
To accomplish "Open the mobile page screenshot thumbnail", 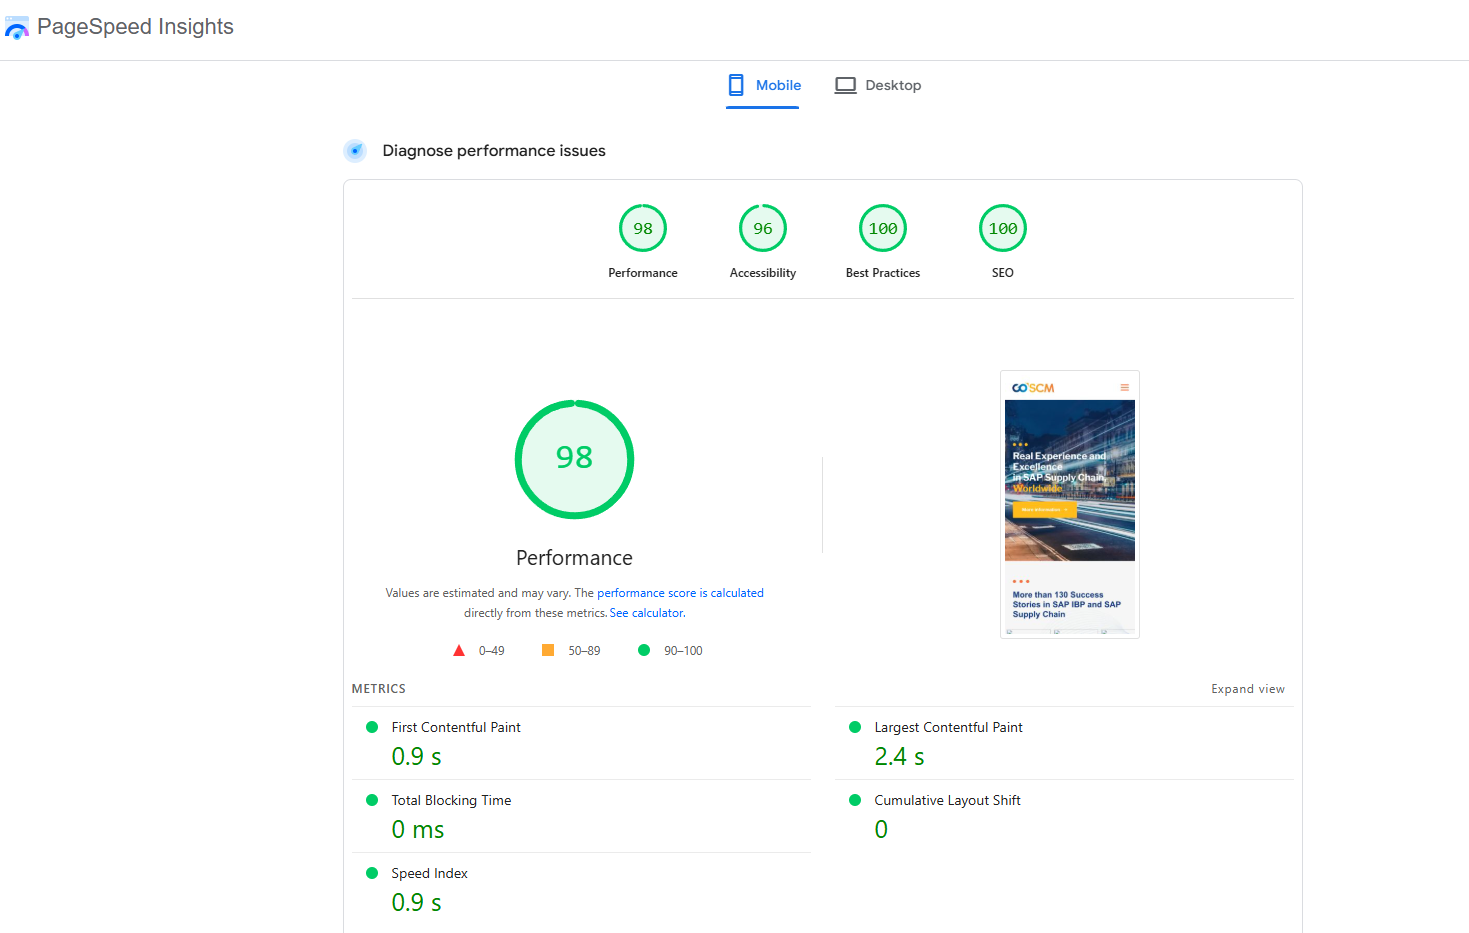I will click(1070, 504).
